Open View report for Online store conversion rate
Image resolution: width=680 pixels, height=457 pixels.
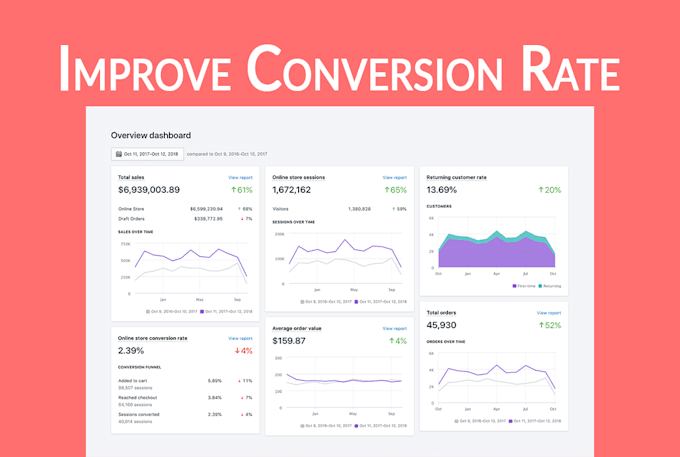[x=240, y=338]
